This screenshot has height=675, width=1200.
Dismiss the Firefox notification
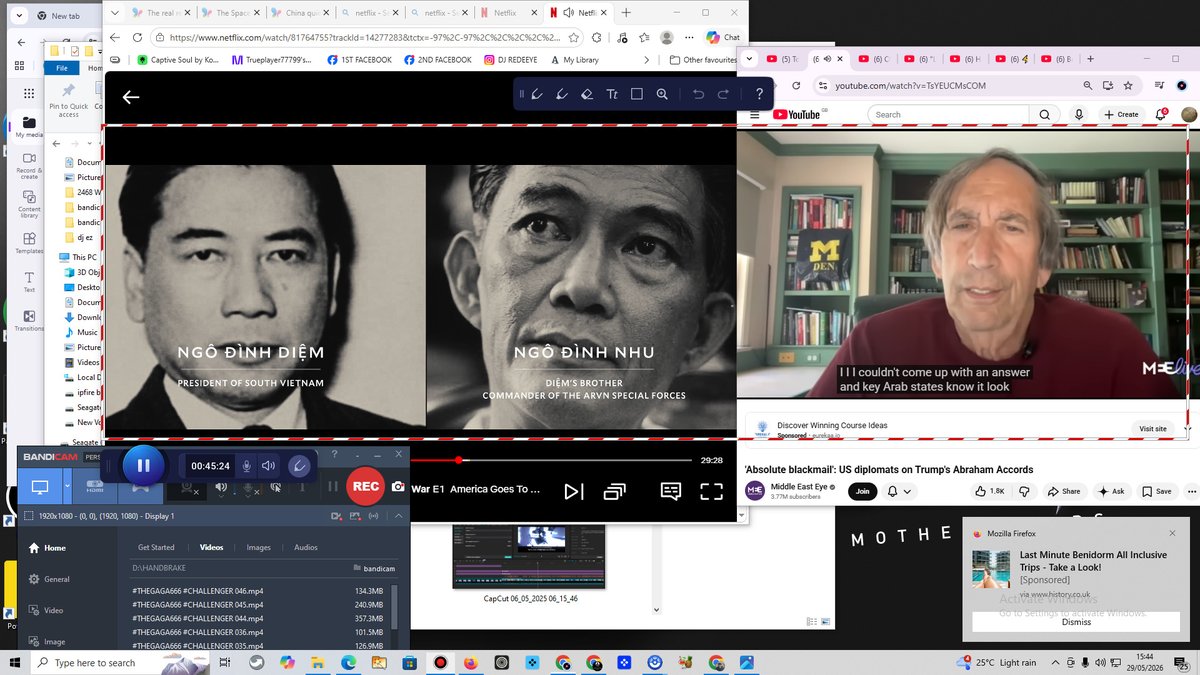(x=1076, y=622)
